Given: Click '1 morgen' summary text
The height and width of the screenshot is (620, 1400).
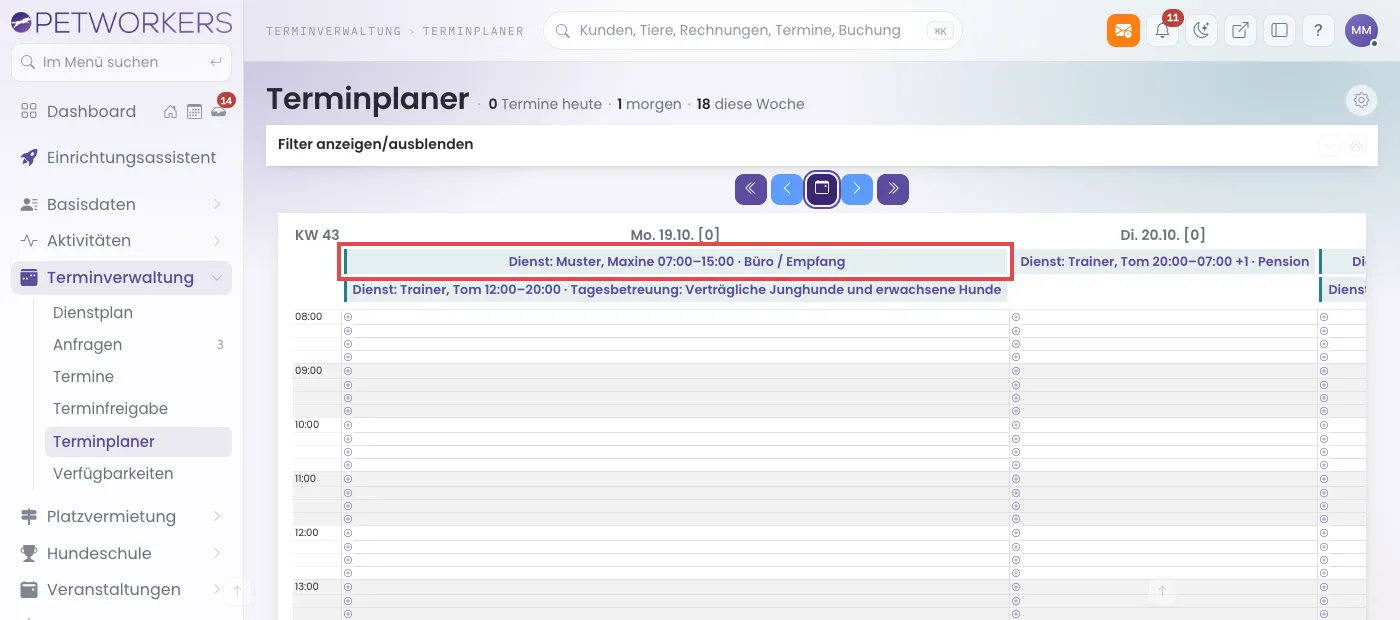Looking at the screenshot, I should click(649, 104).
